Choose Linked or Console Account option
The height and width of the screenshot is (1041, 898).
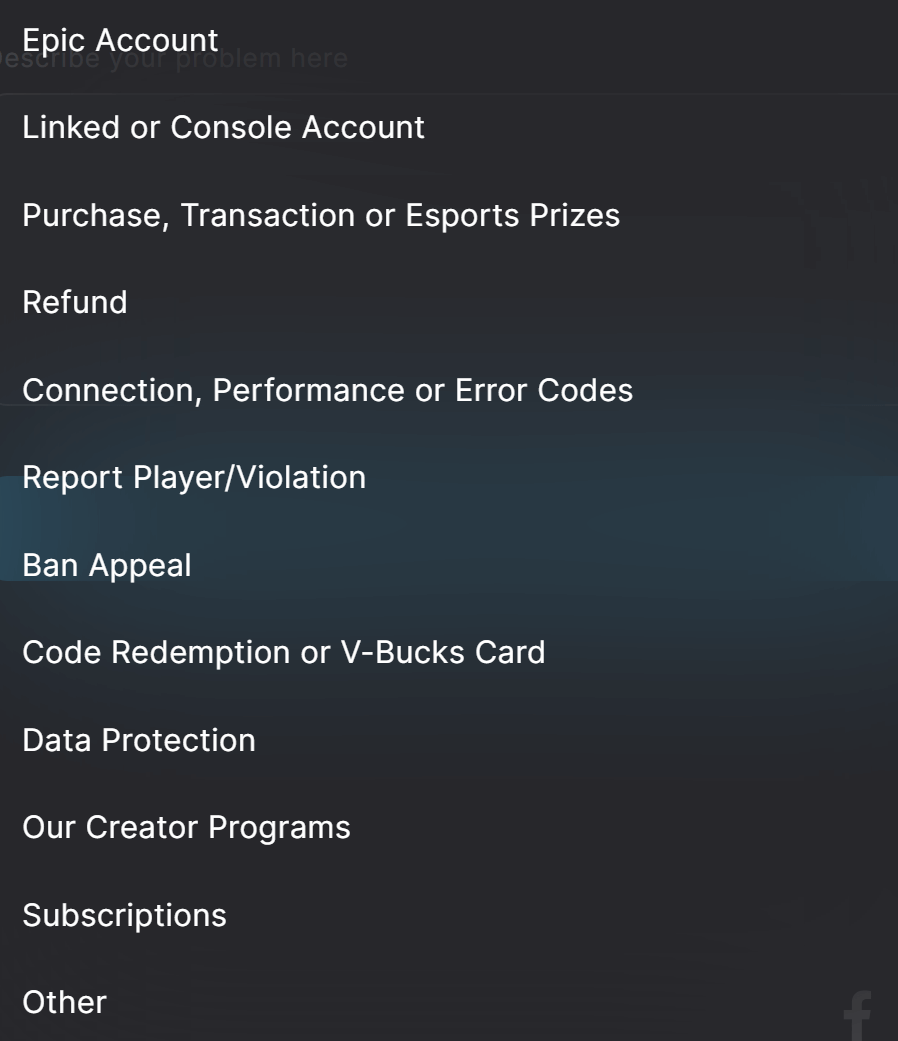click(222, 127)
